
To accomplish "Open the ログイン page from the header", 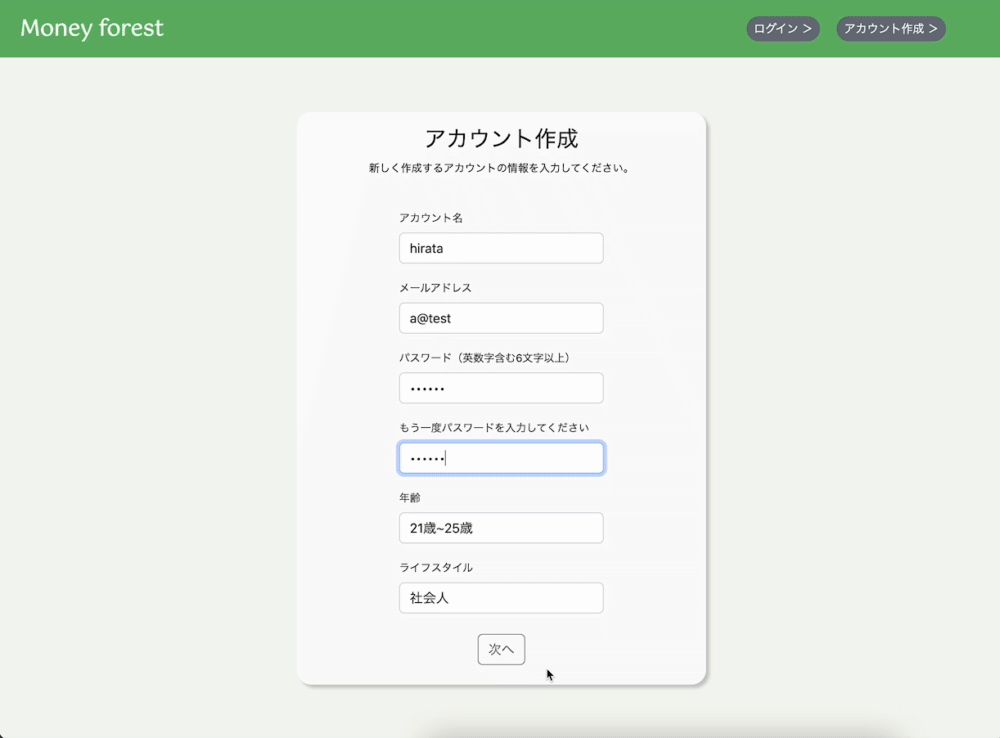I will tap(782, 28).
